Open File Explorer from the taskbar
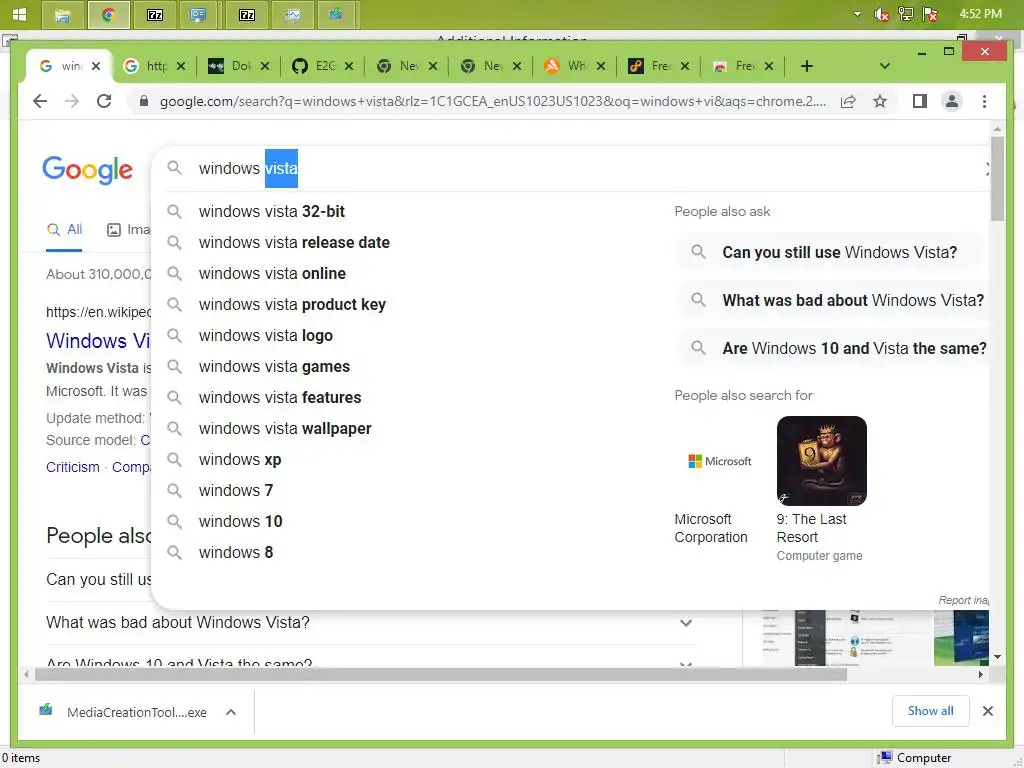 63,15
